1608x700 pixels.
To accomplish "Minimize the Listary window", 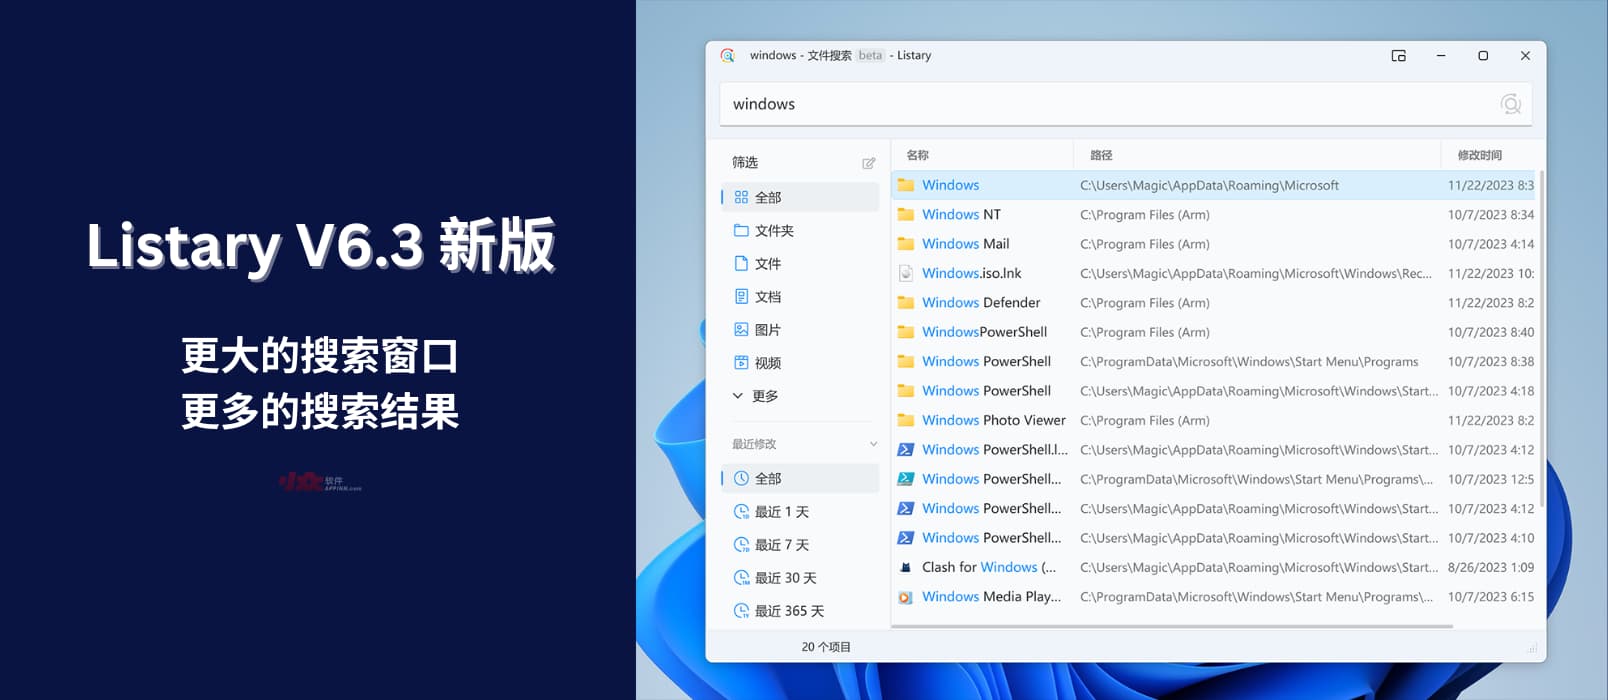I will [1441, 56].
